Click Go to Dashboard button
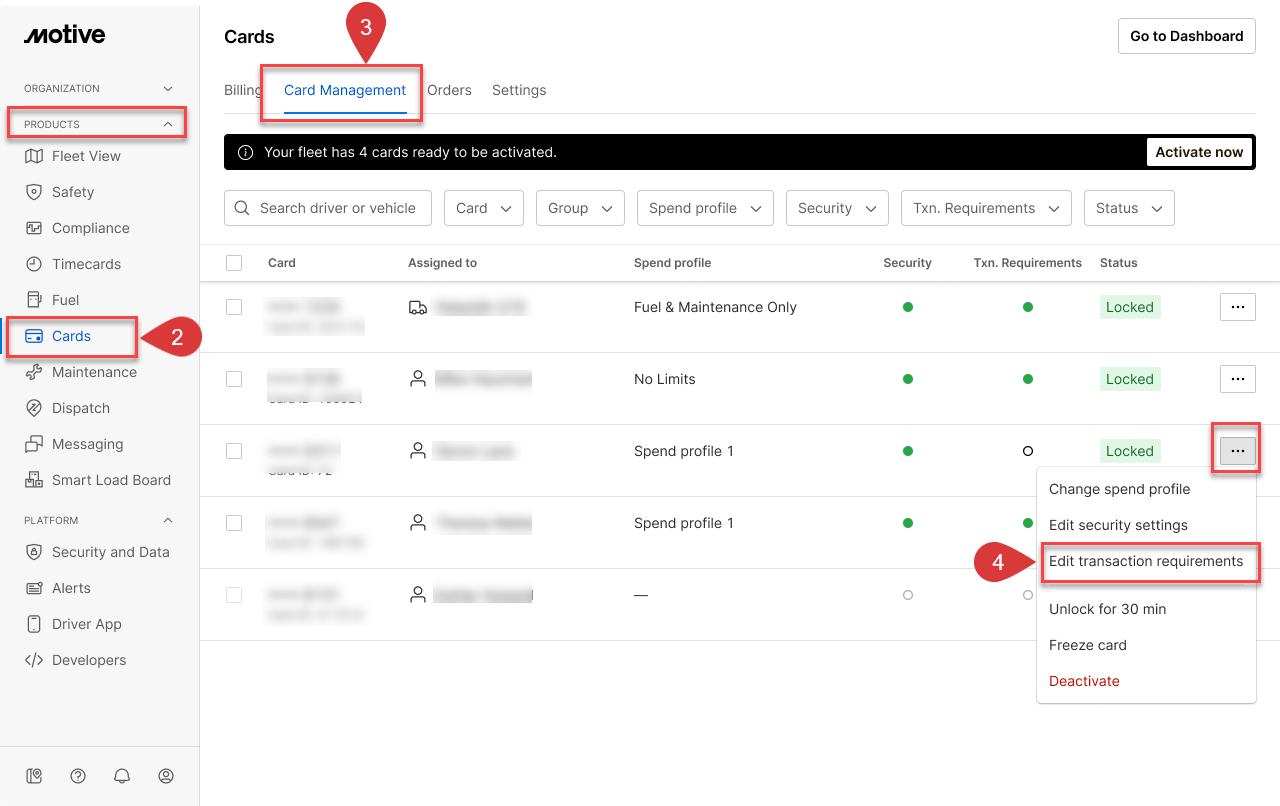 click(x=1186, y=36)
